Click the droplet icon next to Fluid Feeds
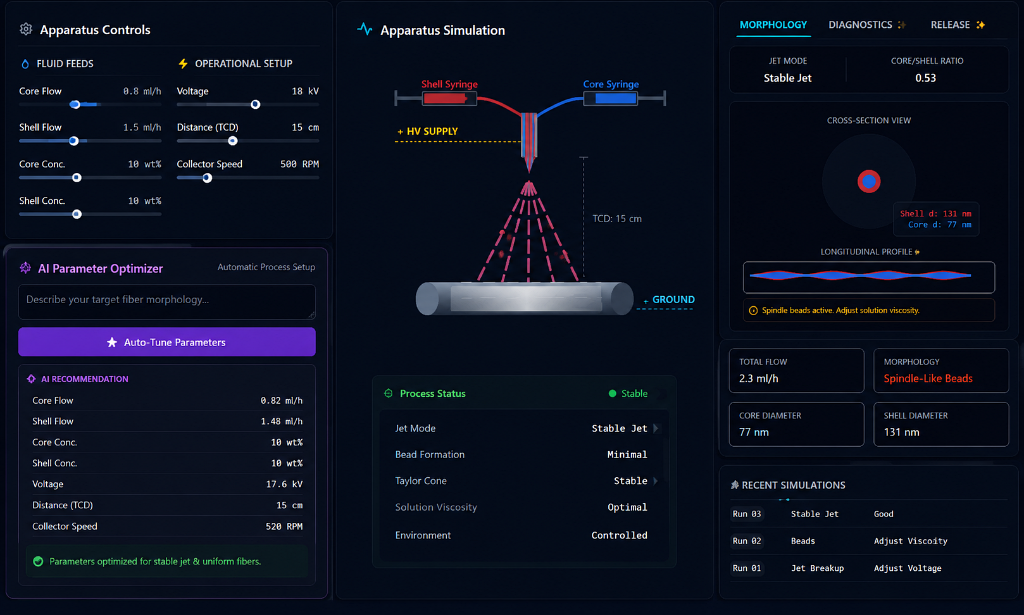1024x615 pixels. coord(25,64)
